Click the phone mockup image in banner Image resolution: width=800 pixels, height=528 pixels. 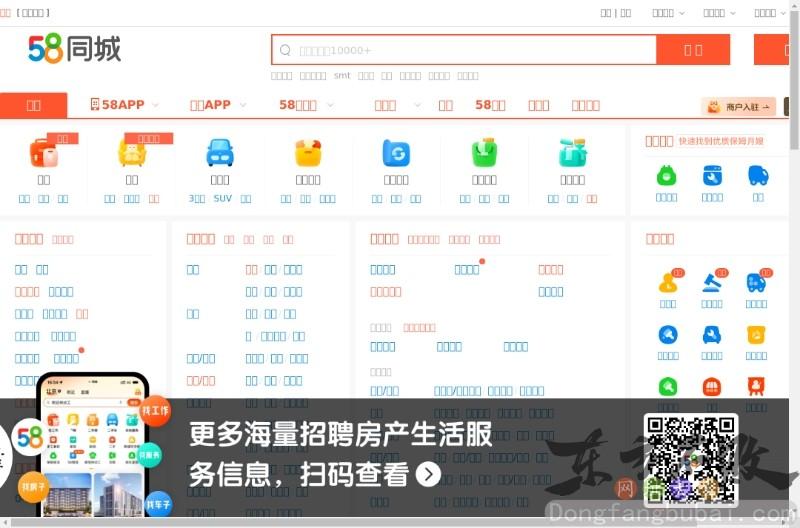point(93,445)
